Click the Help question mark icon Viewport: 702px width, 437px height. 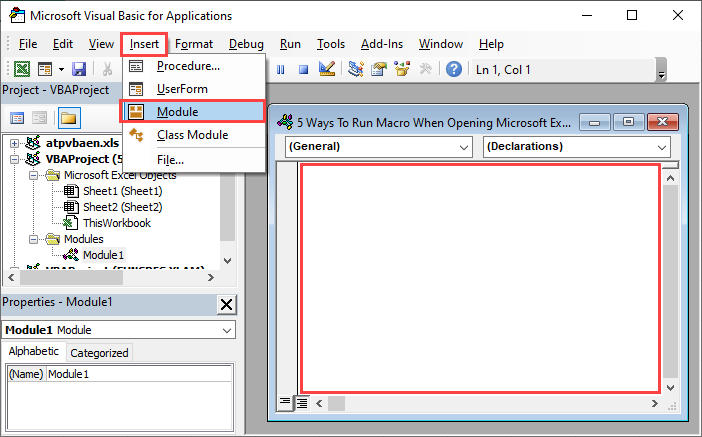tap(454, 69)
